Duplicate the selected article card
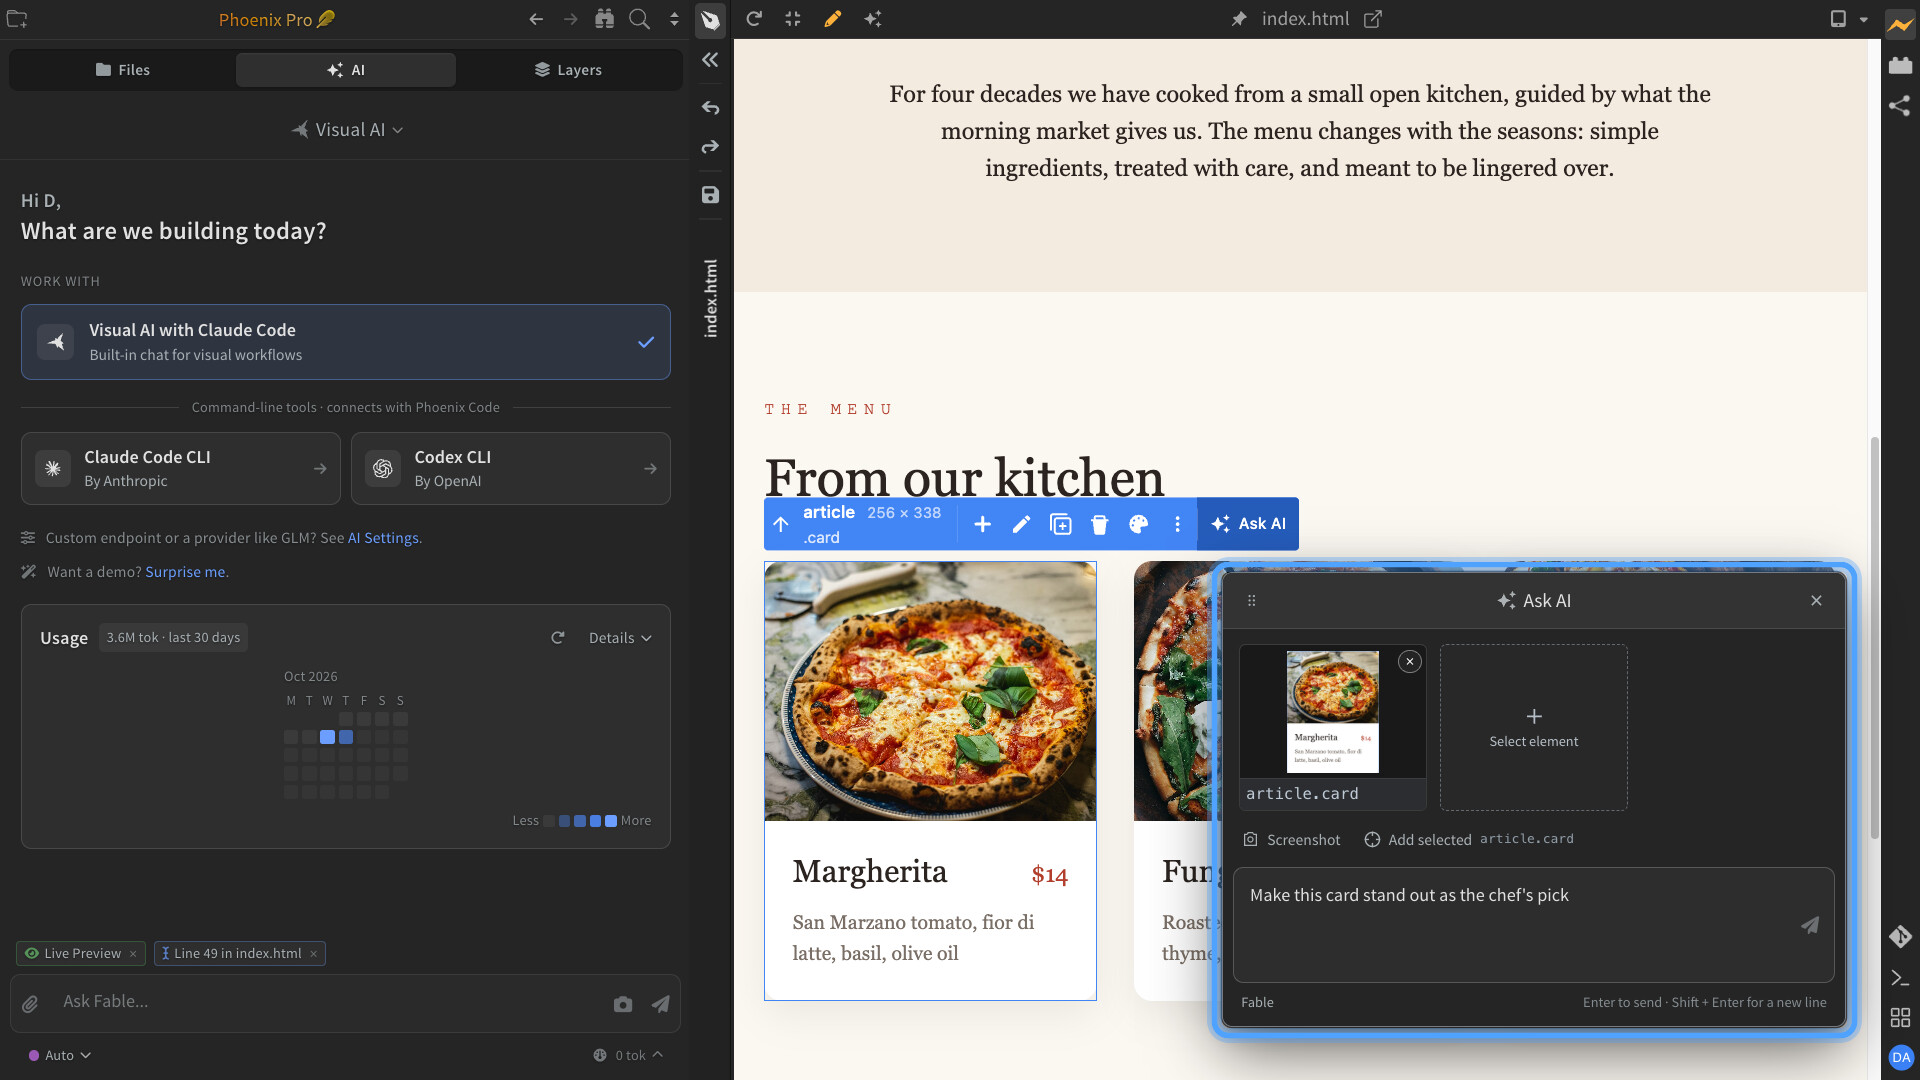The image size is (1920, 1080). (1061, 524)
